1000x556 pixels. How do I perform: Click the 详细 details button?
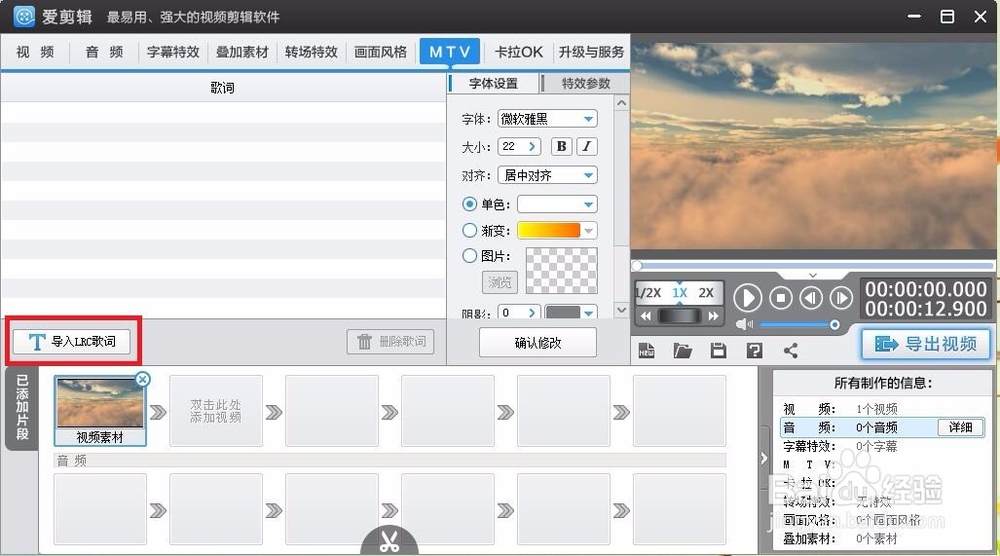pos(960,427)
